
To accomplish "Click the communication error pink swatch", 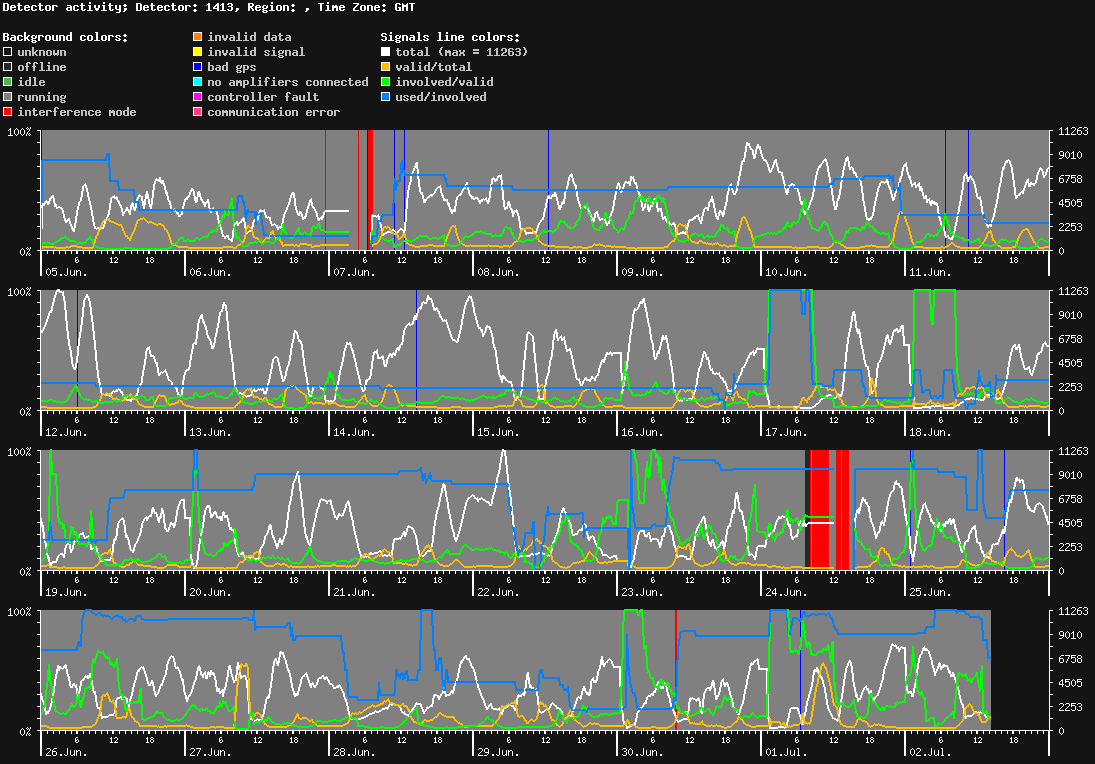I will (x=198, y=112).
